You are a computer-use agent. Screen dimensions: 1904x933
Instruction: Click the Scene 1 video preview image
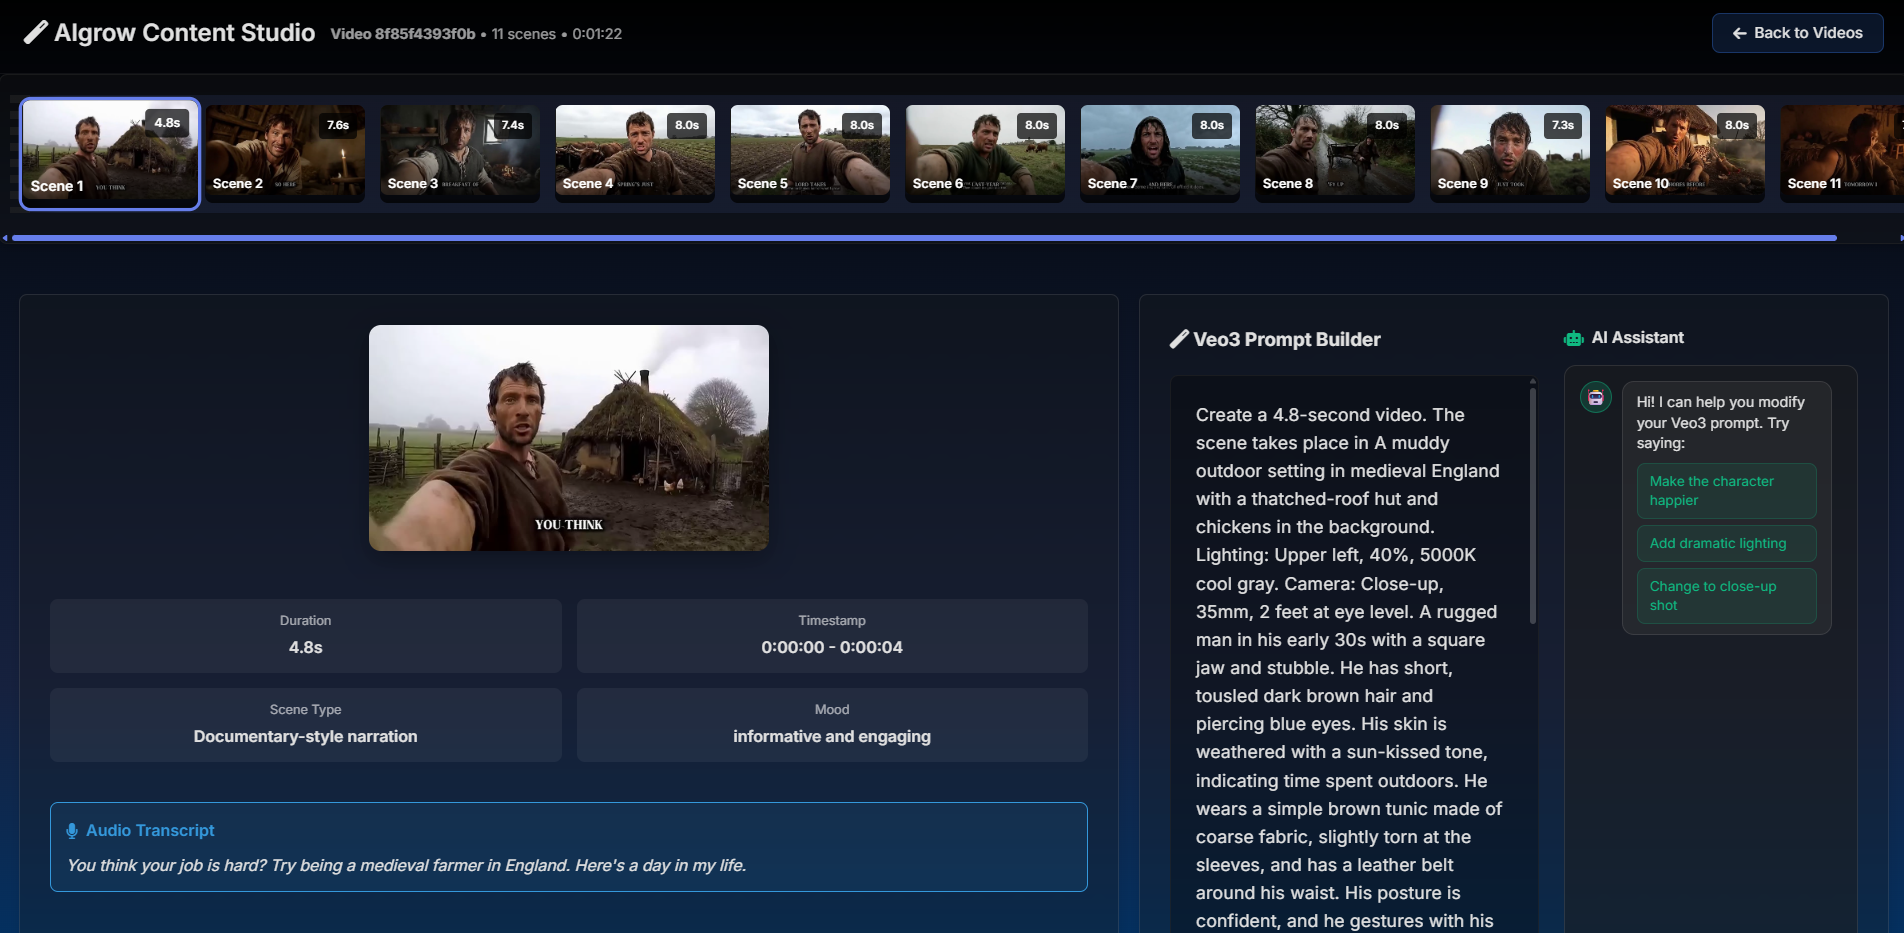pyautogui.click(x=569, y=438)
